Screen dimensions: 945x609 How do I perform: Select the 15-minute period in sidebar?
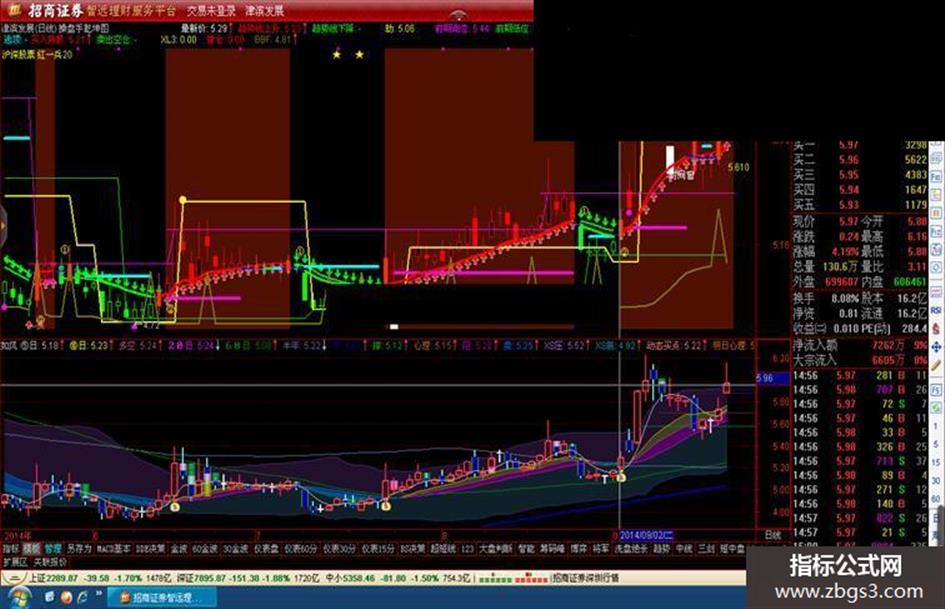(x=936, y=462)
